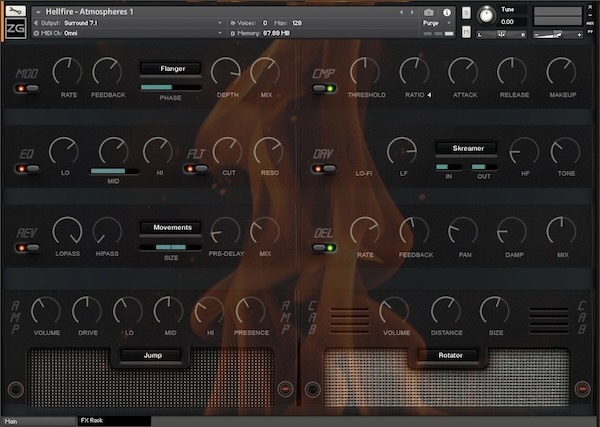Click the MOD MIX knob
Image resolution: width=600 pixels, height=427 pixels.
tap(265, 72)
